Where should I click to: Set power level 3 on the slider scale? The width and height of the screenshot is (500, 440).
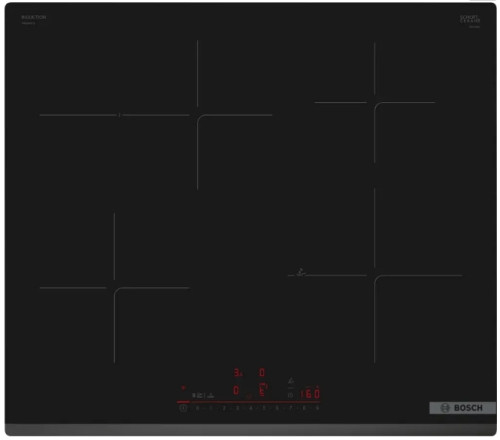tap(237, 408)
